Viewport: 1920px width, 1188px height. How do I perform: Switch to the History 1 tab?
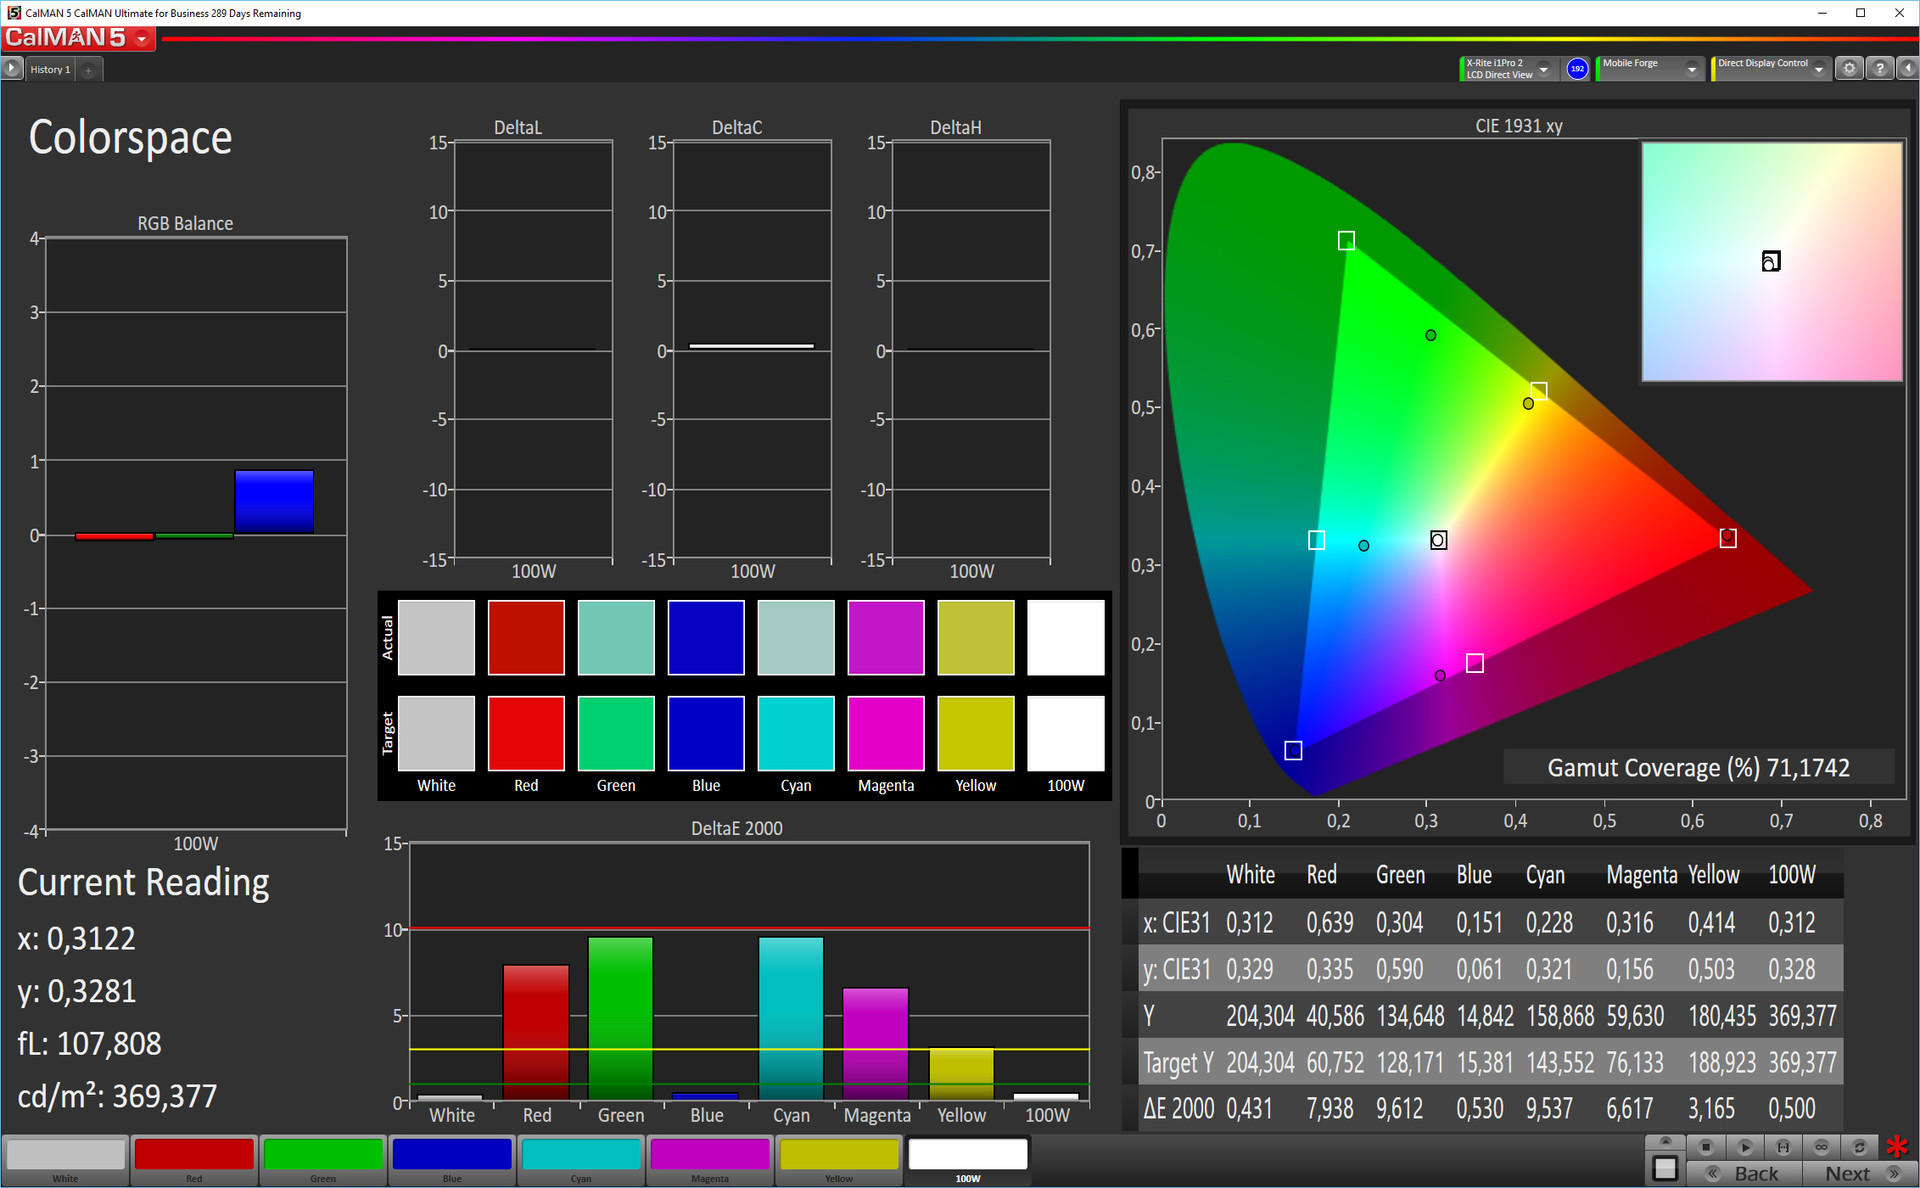[x=50, y=69]
